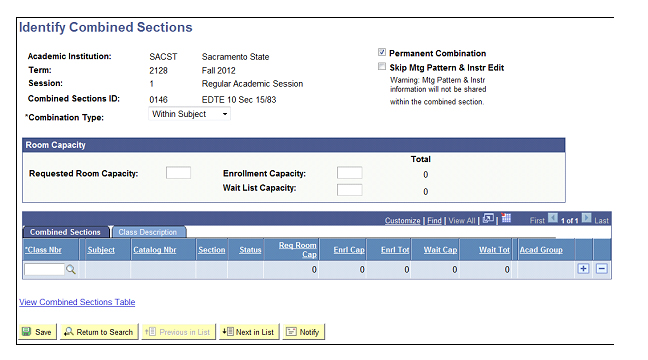Screen dimensions: 648x360
Task: Sort by Catalog Nbr column header
Action: (x=155, y=250)
